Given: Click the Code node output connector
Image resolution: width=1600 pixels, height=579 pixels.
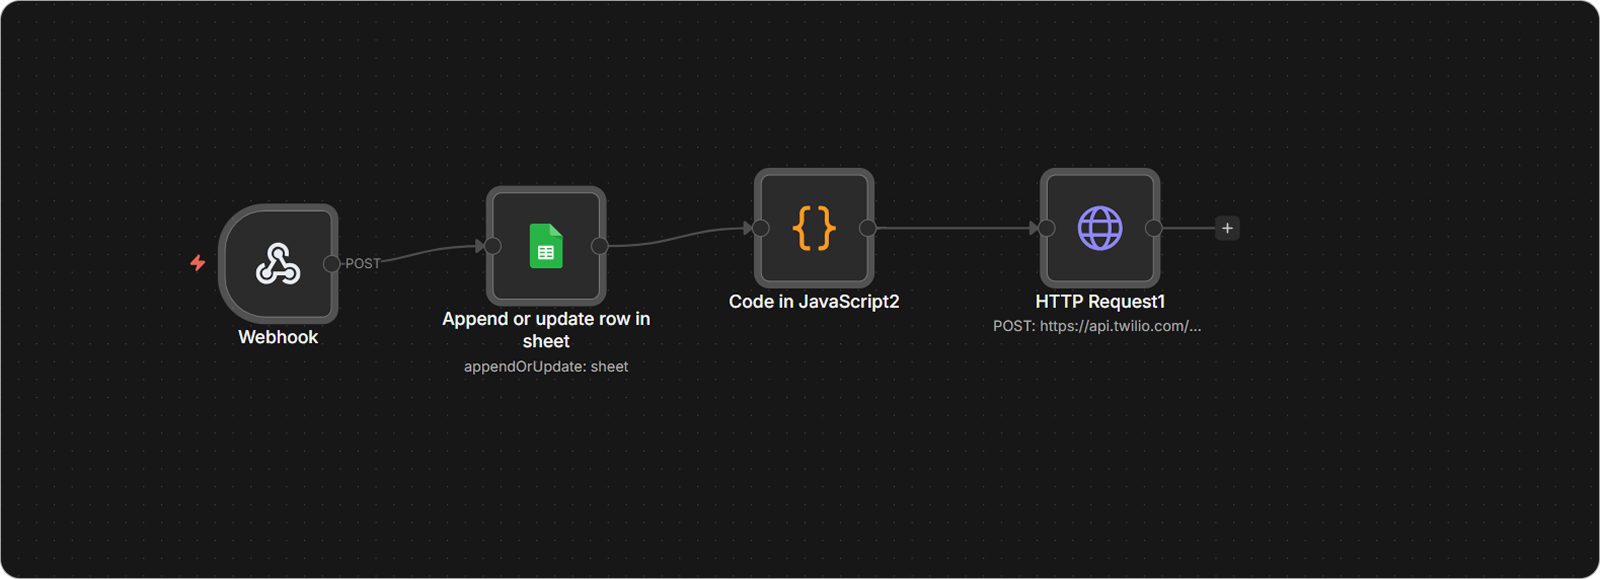Looking at the screenshot, I should point(868,228).
